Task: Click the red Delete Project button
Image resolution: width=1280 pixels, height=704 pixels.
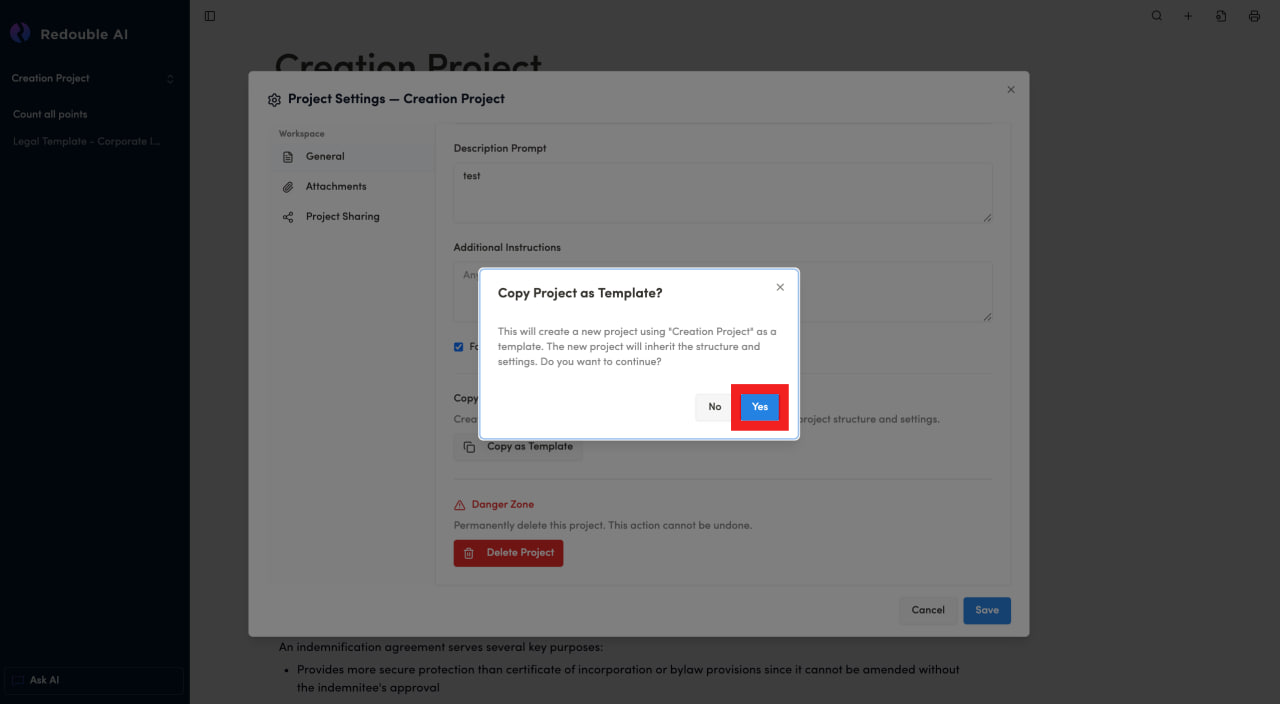Action: [x=508, y=553]
